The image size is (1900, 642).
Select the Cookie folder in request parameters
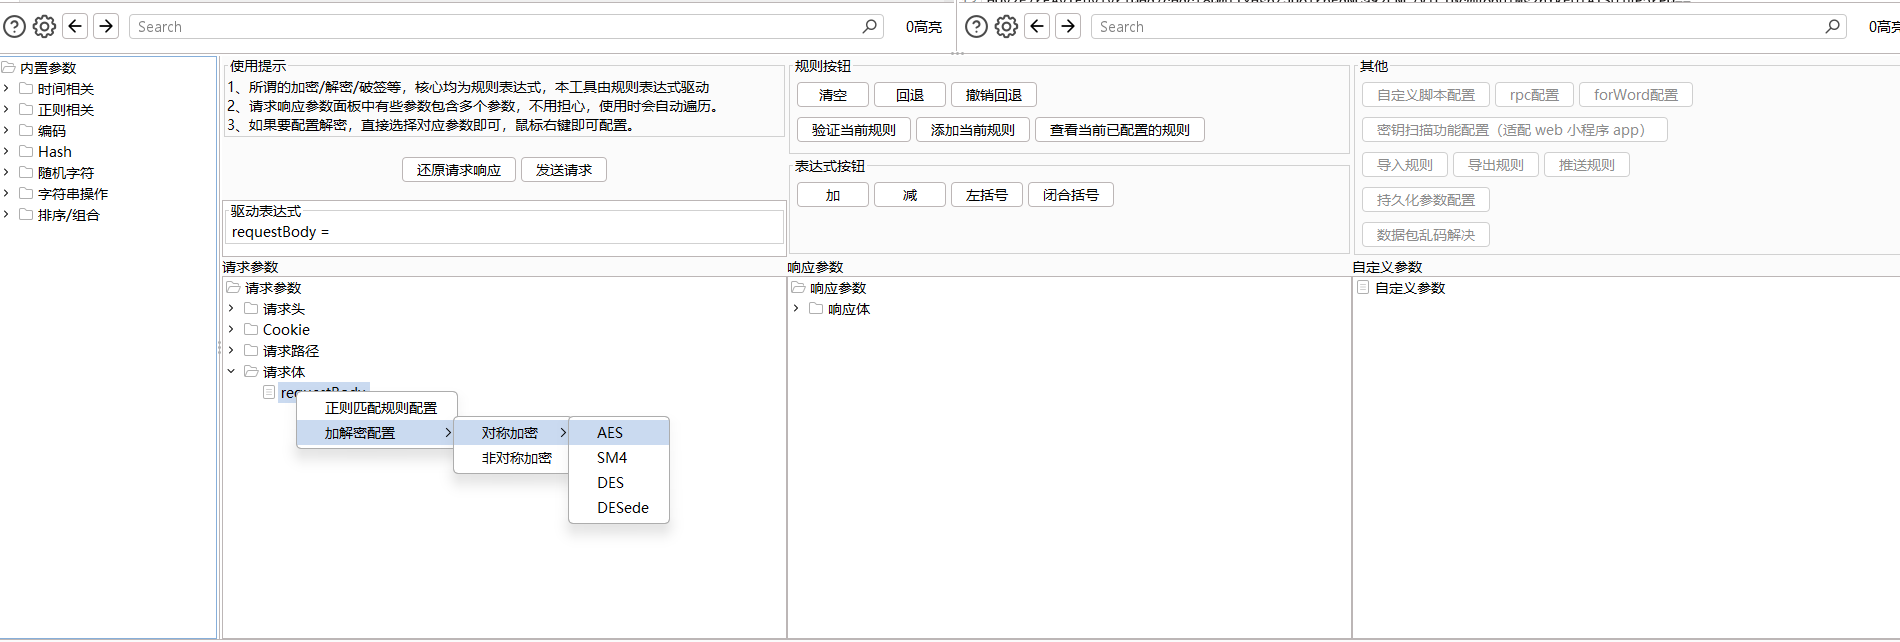pyautogui.click(x=286, y=330)
